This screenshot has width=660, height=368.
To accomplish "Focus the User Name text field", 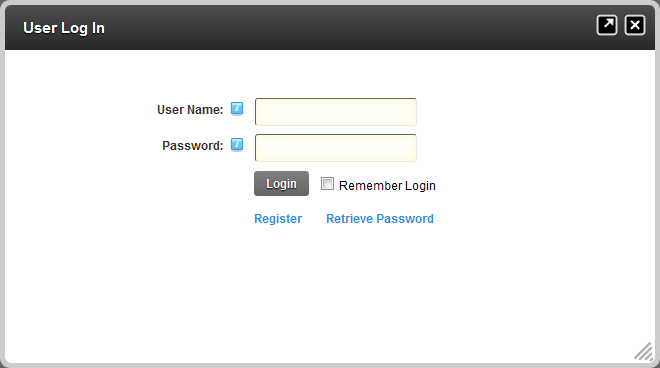I will [x=336, y=112].
